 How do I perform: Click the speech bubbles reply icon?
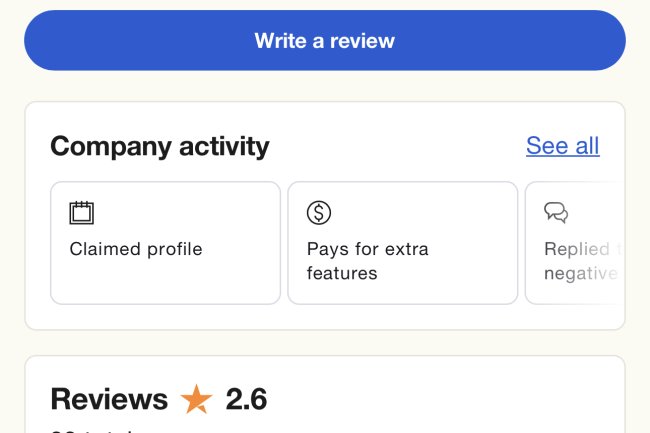coord(555,212)
